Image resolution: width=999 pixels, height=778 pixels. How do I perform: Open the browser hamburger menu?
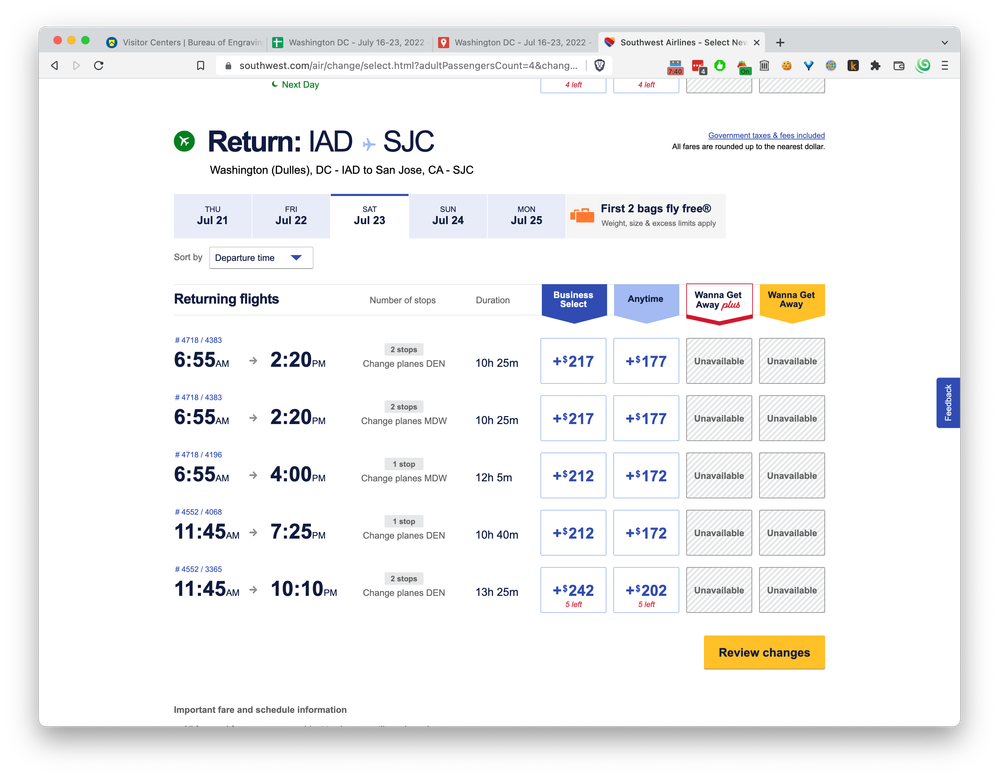(x=945, y=65)
